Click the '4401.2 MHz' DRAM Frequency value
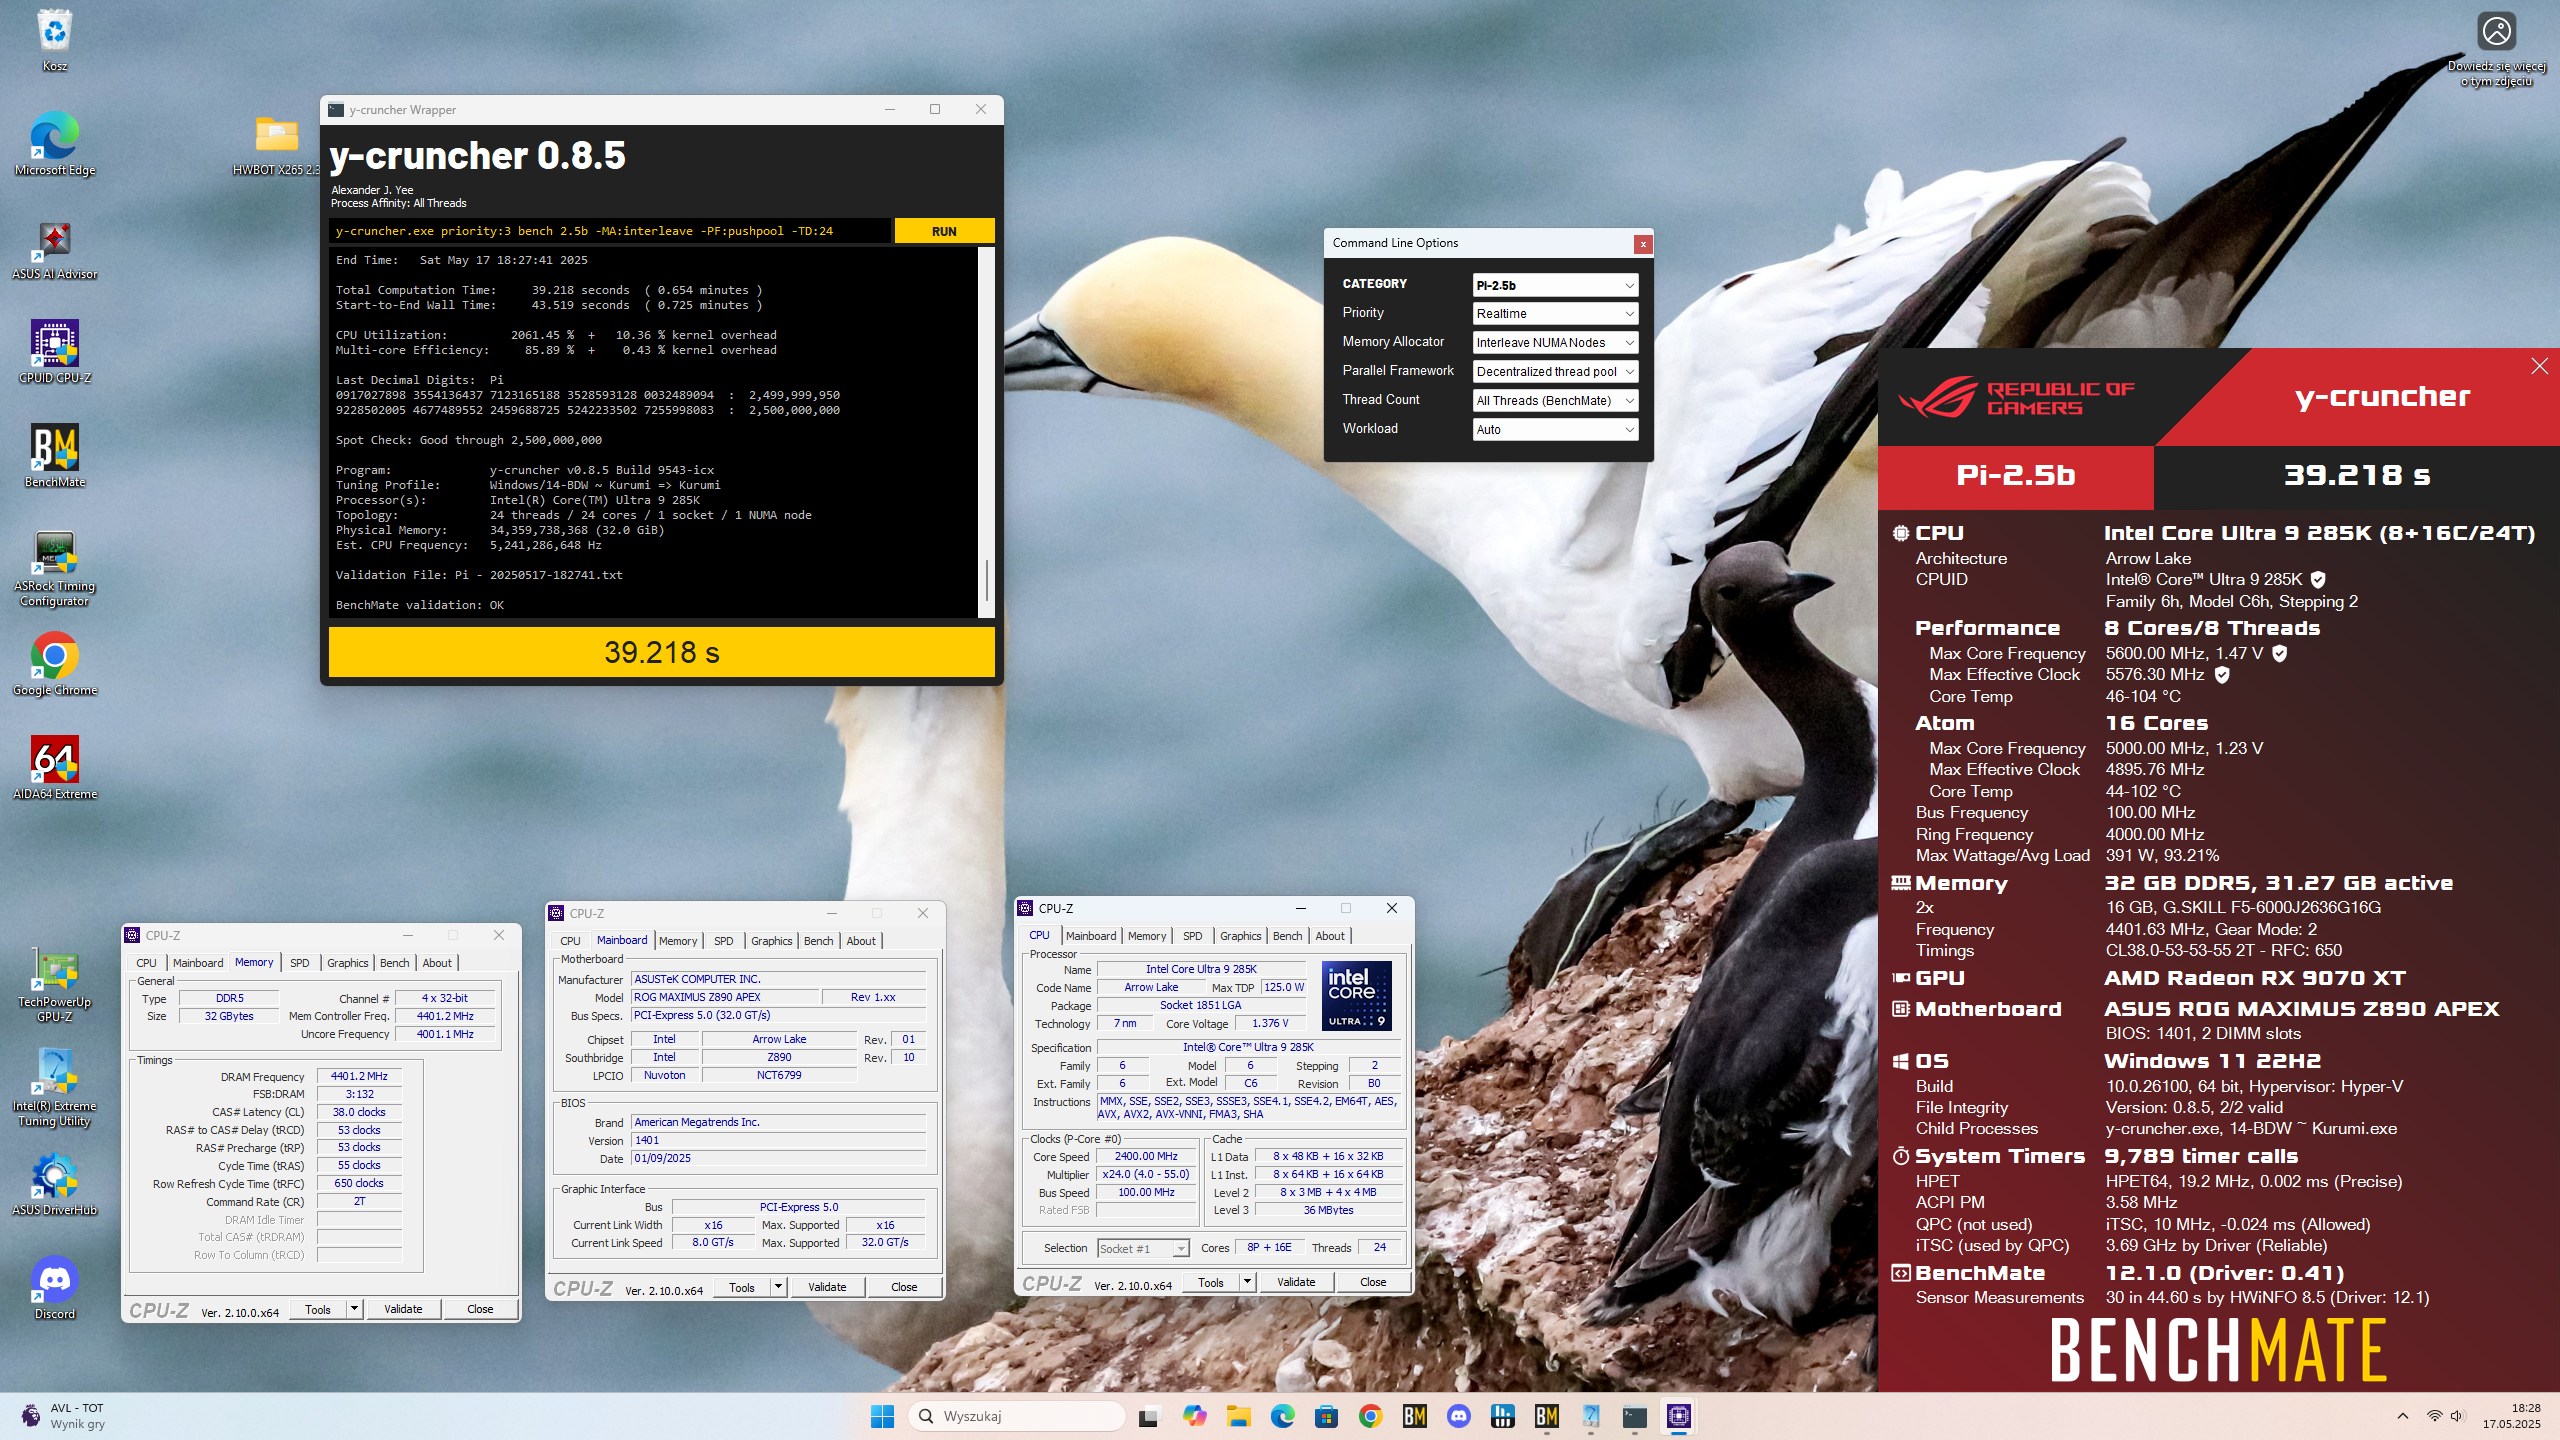2560x1440 pixels. (x=359, y=1076)
